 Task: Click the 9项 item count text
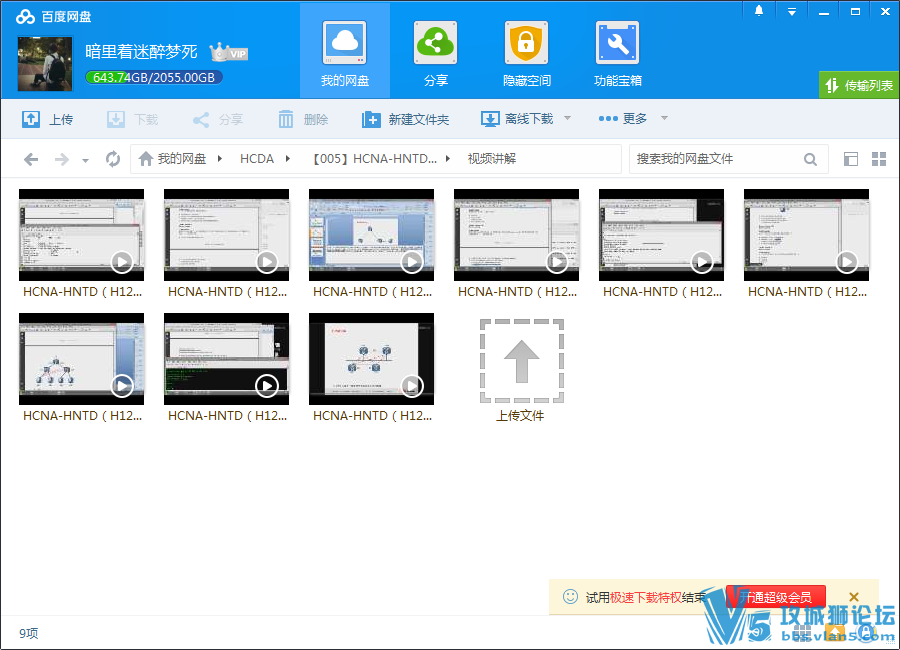click(x=29, y=633)
